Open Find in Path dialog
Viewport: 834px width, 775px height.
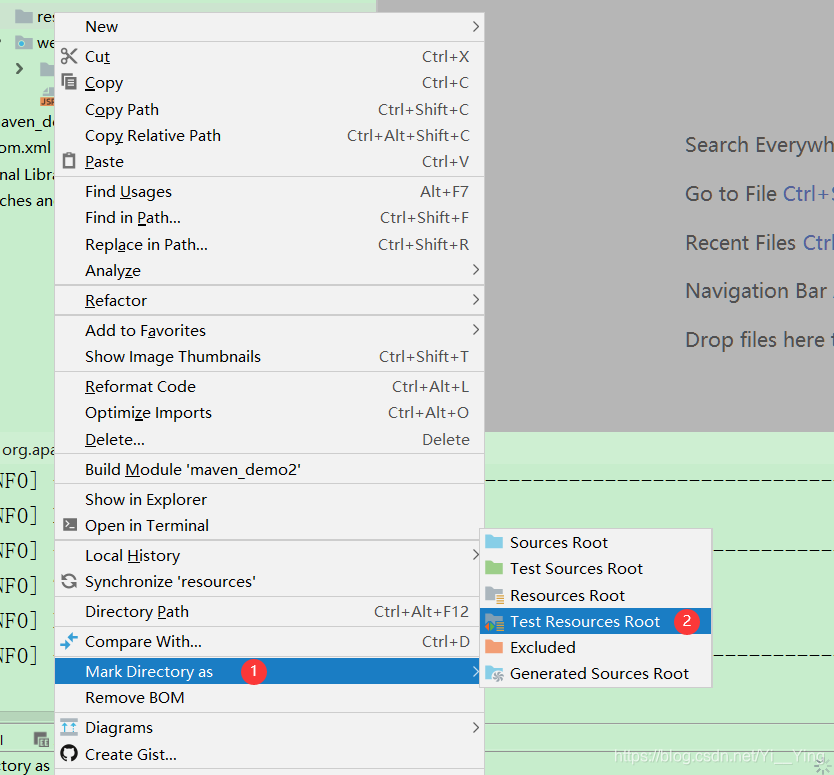pyautogui.click(x=269, y=217)
